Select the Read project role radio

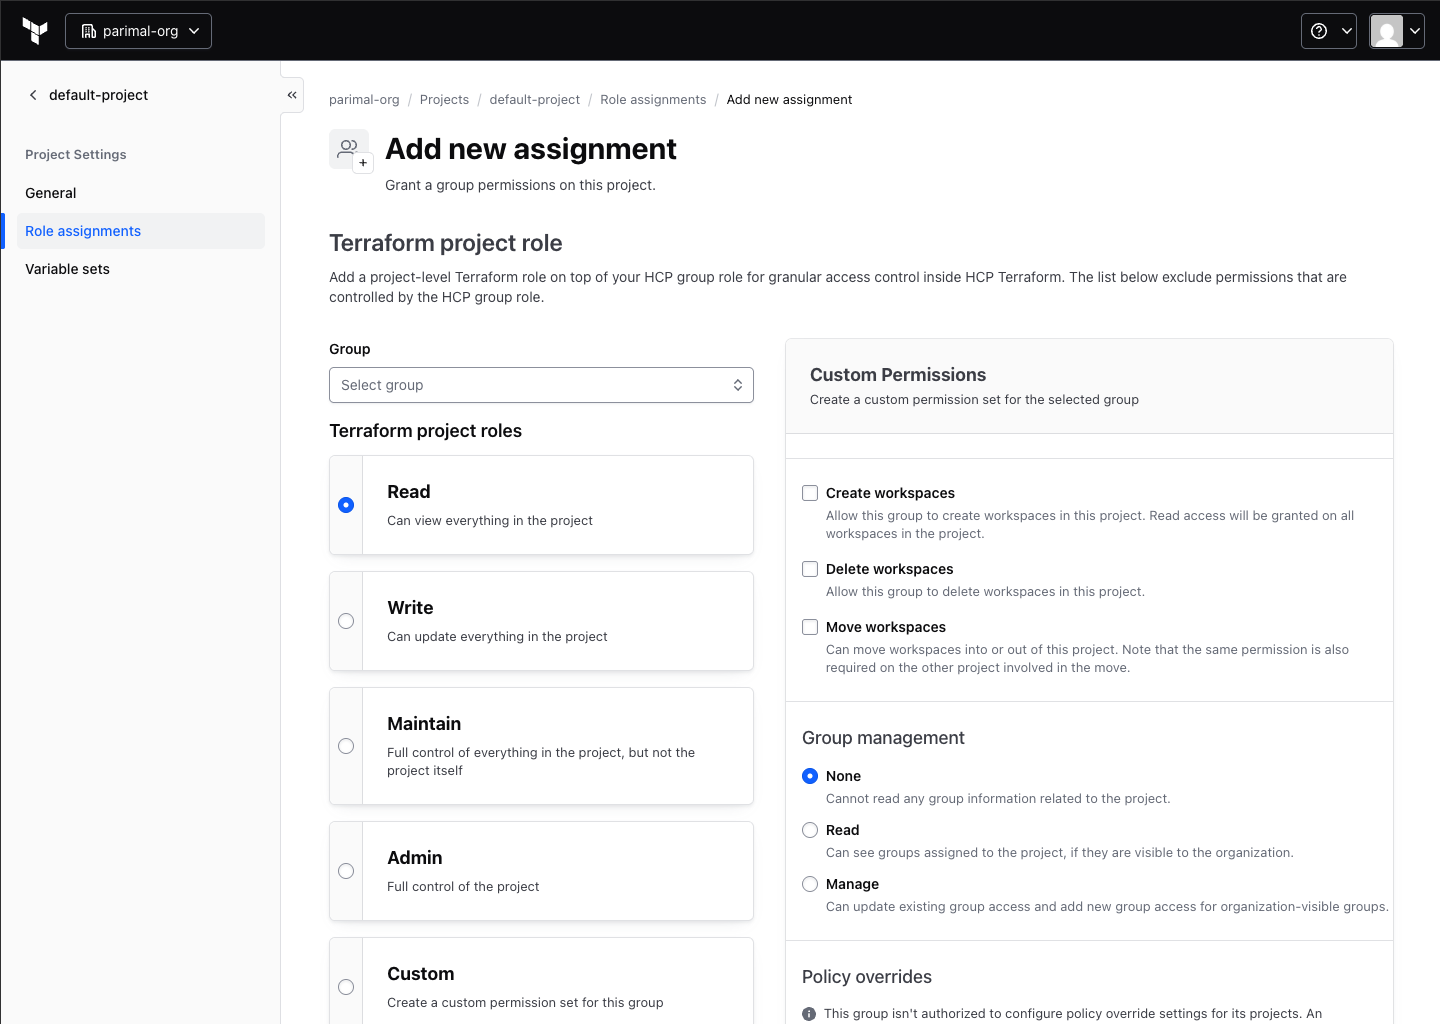click(346, 505)
